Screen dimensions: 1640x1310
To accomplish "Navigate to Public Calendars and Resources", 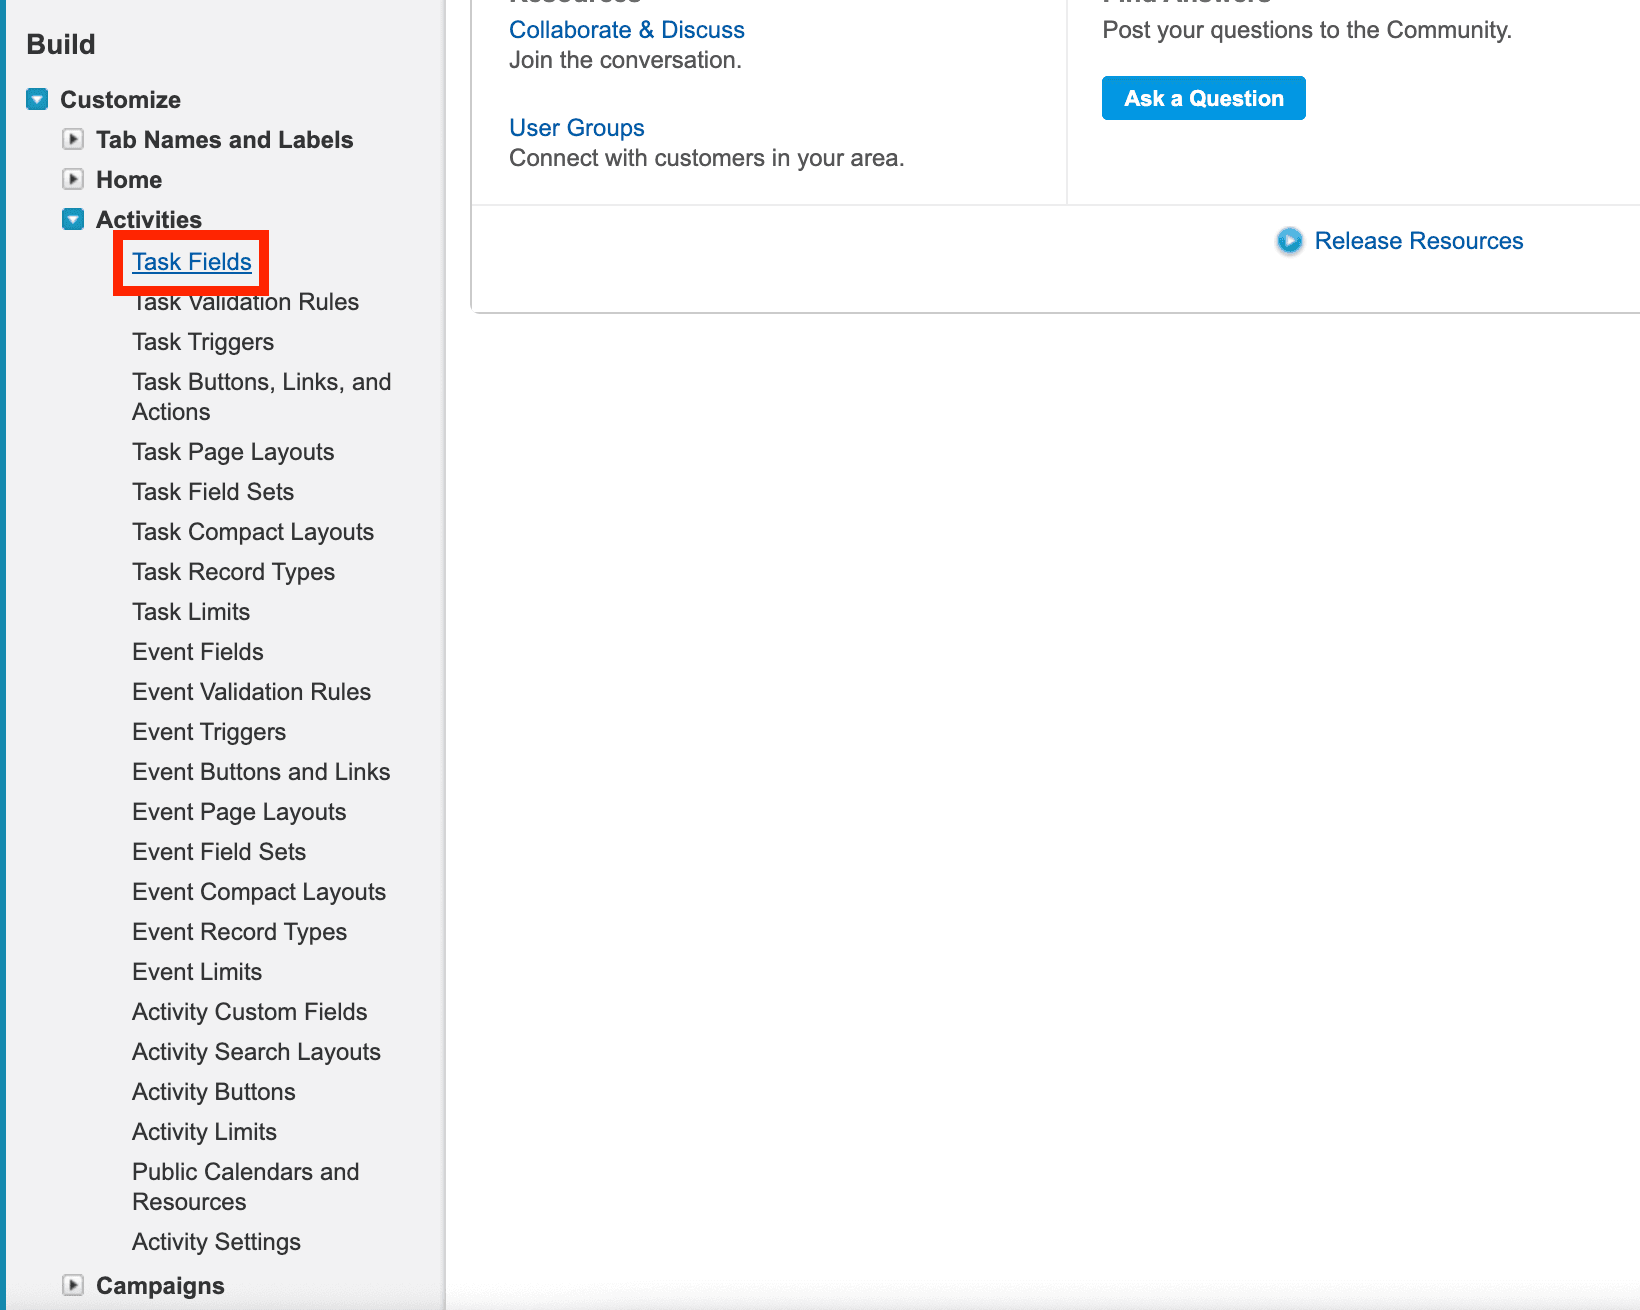I will coord(245,1186).
